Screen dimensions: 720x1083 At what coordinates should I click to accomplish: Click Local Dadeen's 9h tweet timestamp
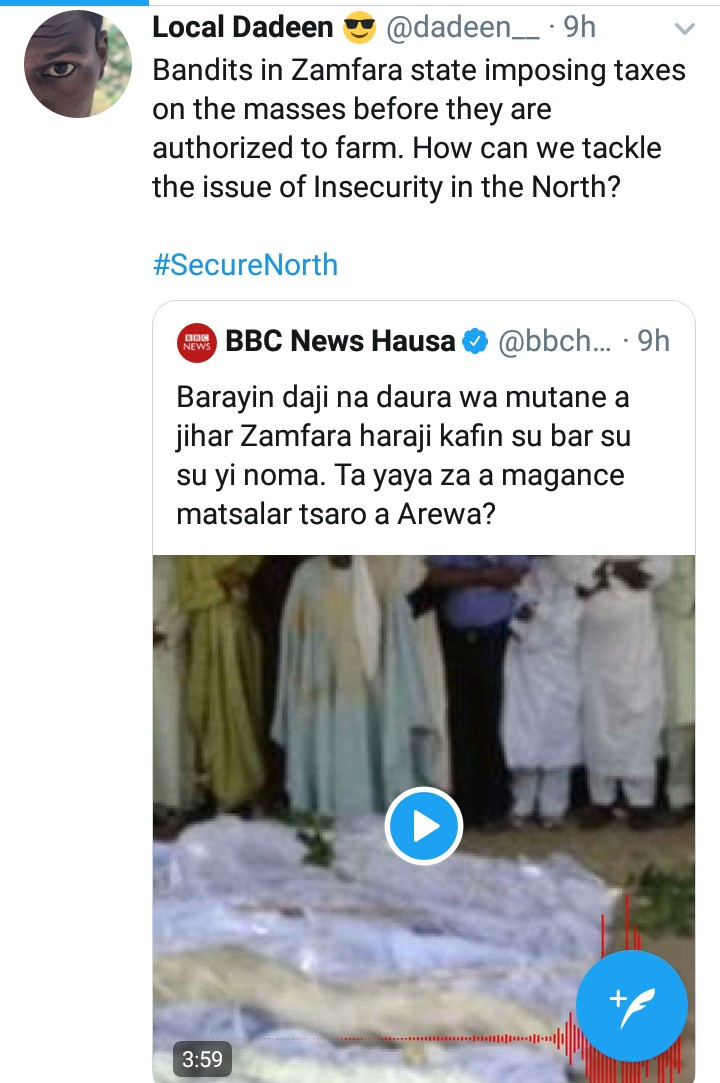[580, 28]
